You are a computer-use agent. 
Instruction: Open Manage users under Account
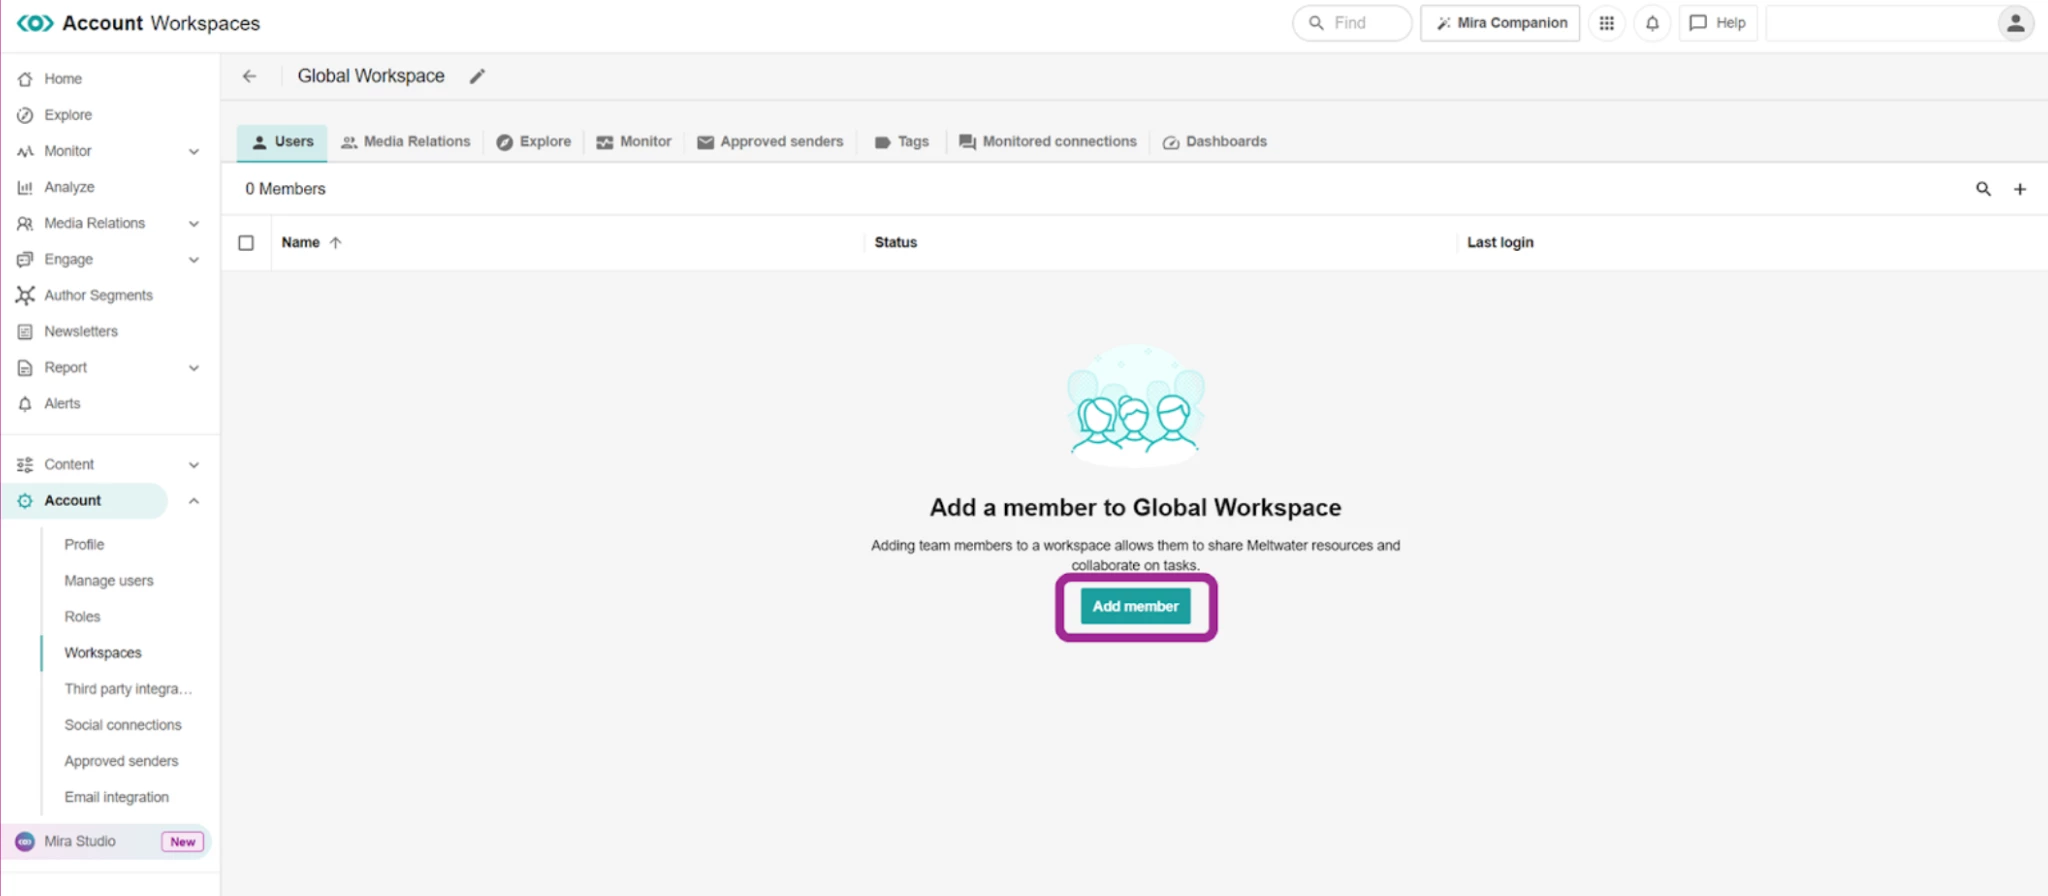[x=109, y=581]
